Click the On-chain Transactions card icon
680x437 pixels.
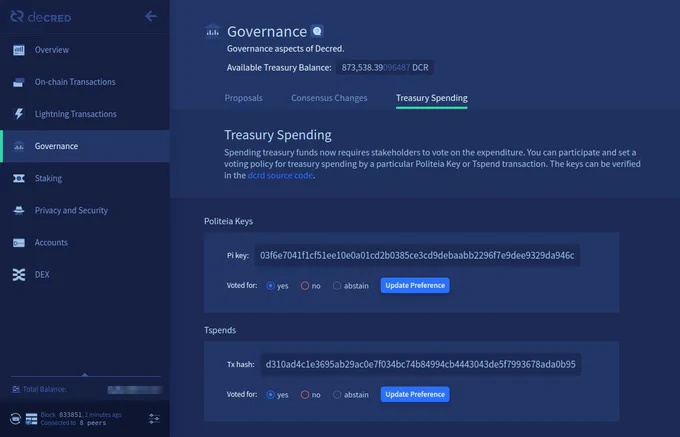pyautogui.click(x=19, y=82)
